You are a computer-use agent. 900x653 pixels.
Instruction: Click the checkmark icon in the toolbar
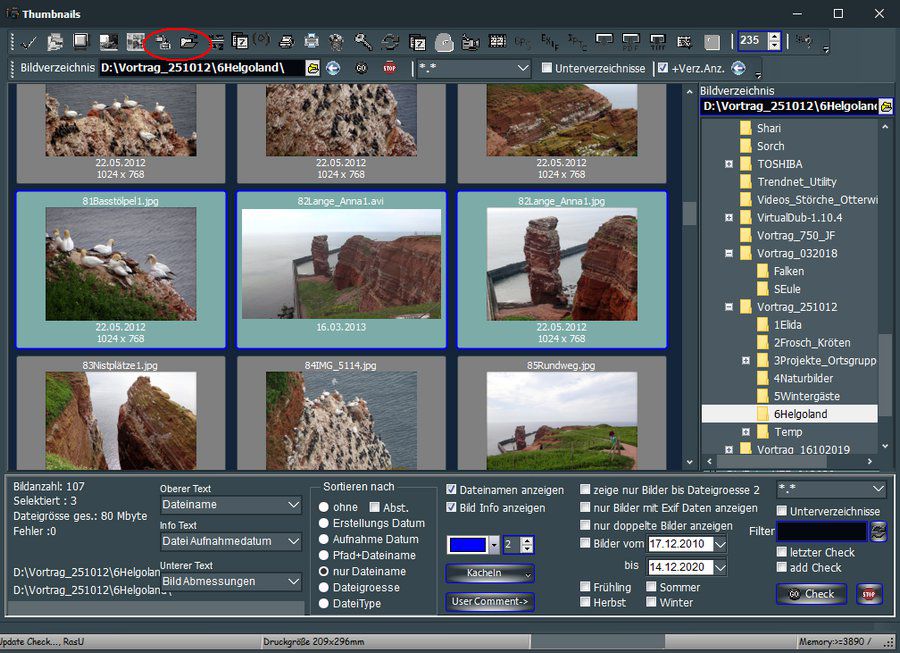click(29, 42)
